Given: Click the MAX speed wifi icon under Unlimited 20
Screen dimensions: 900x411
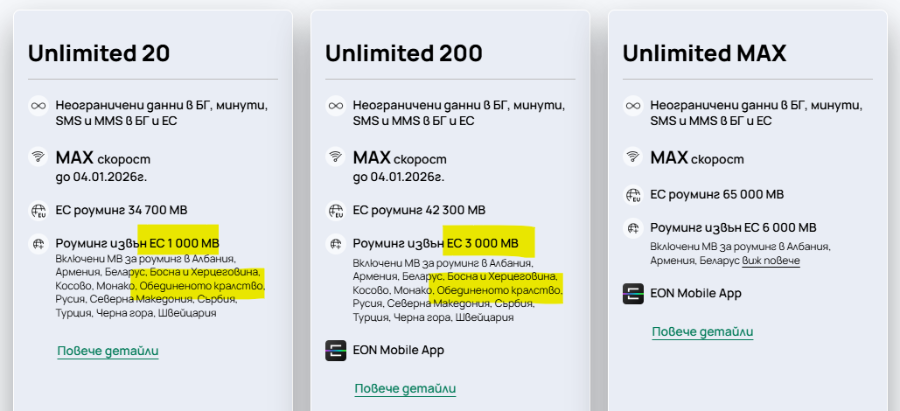Looking at the screenshot, I should 38,157.
